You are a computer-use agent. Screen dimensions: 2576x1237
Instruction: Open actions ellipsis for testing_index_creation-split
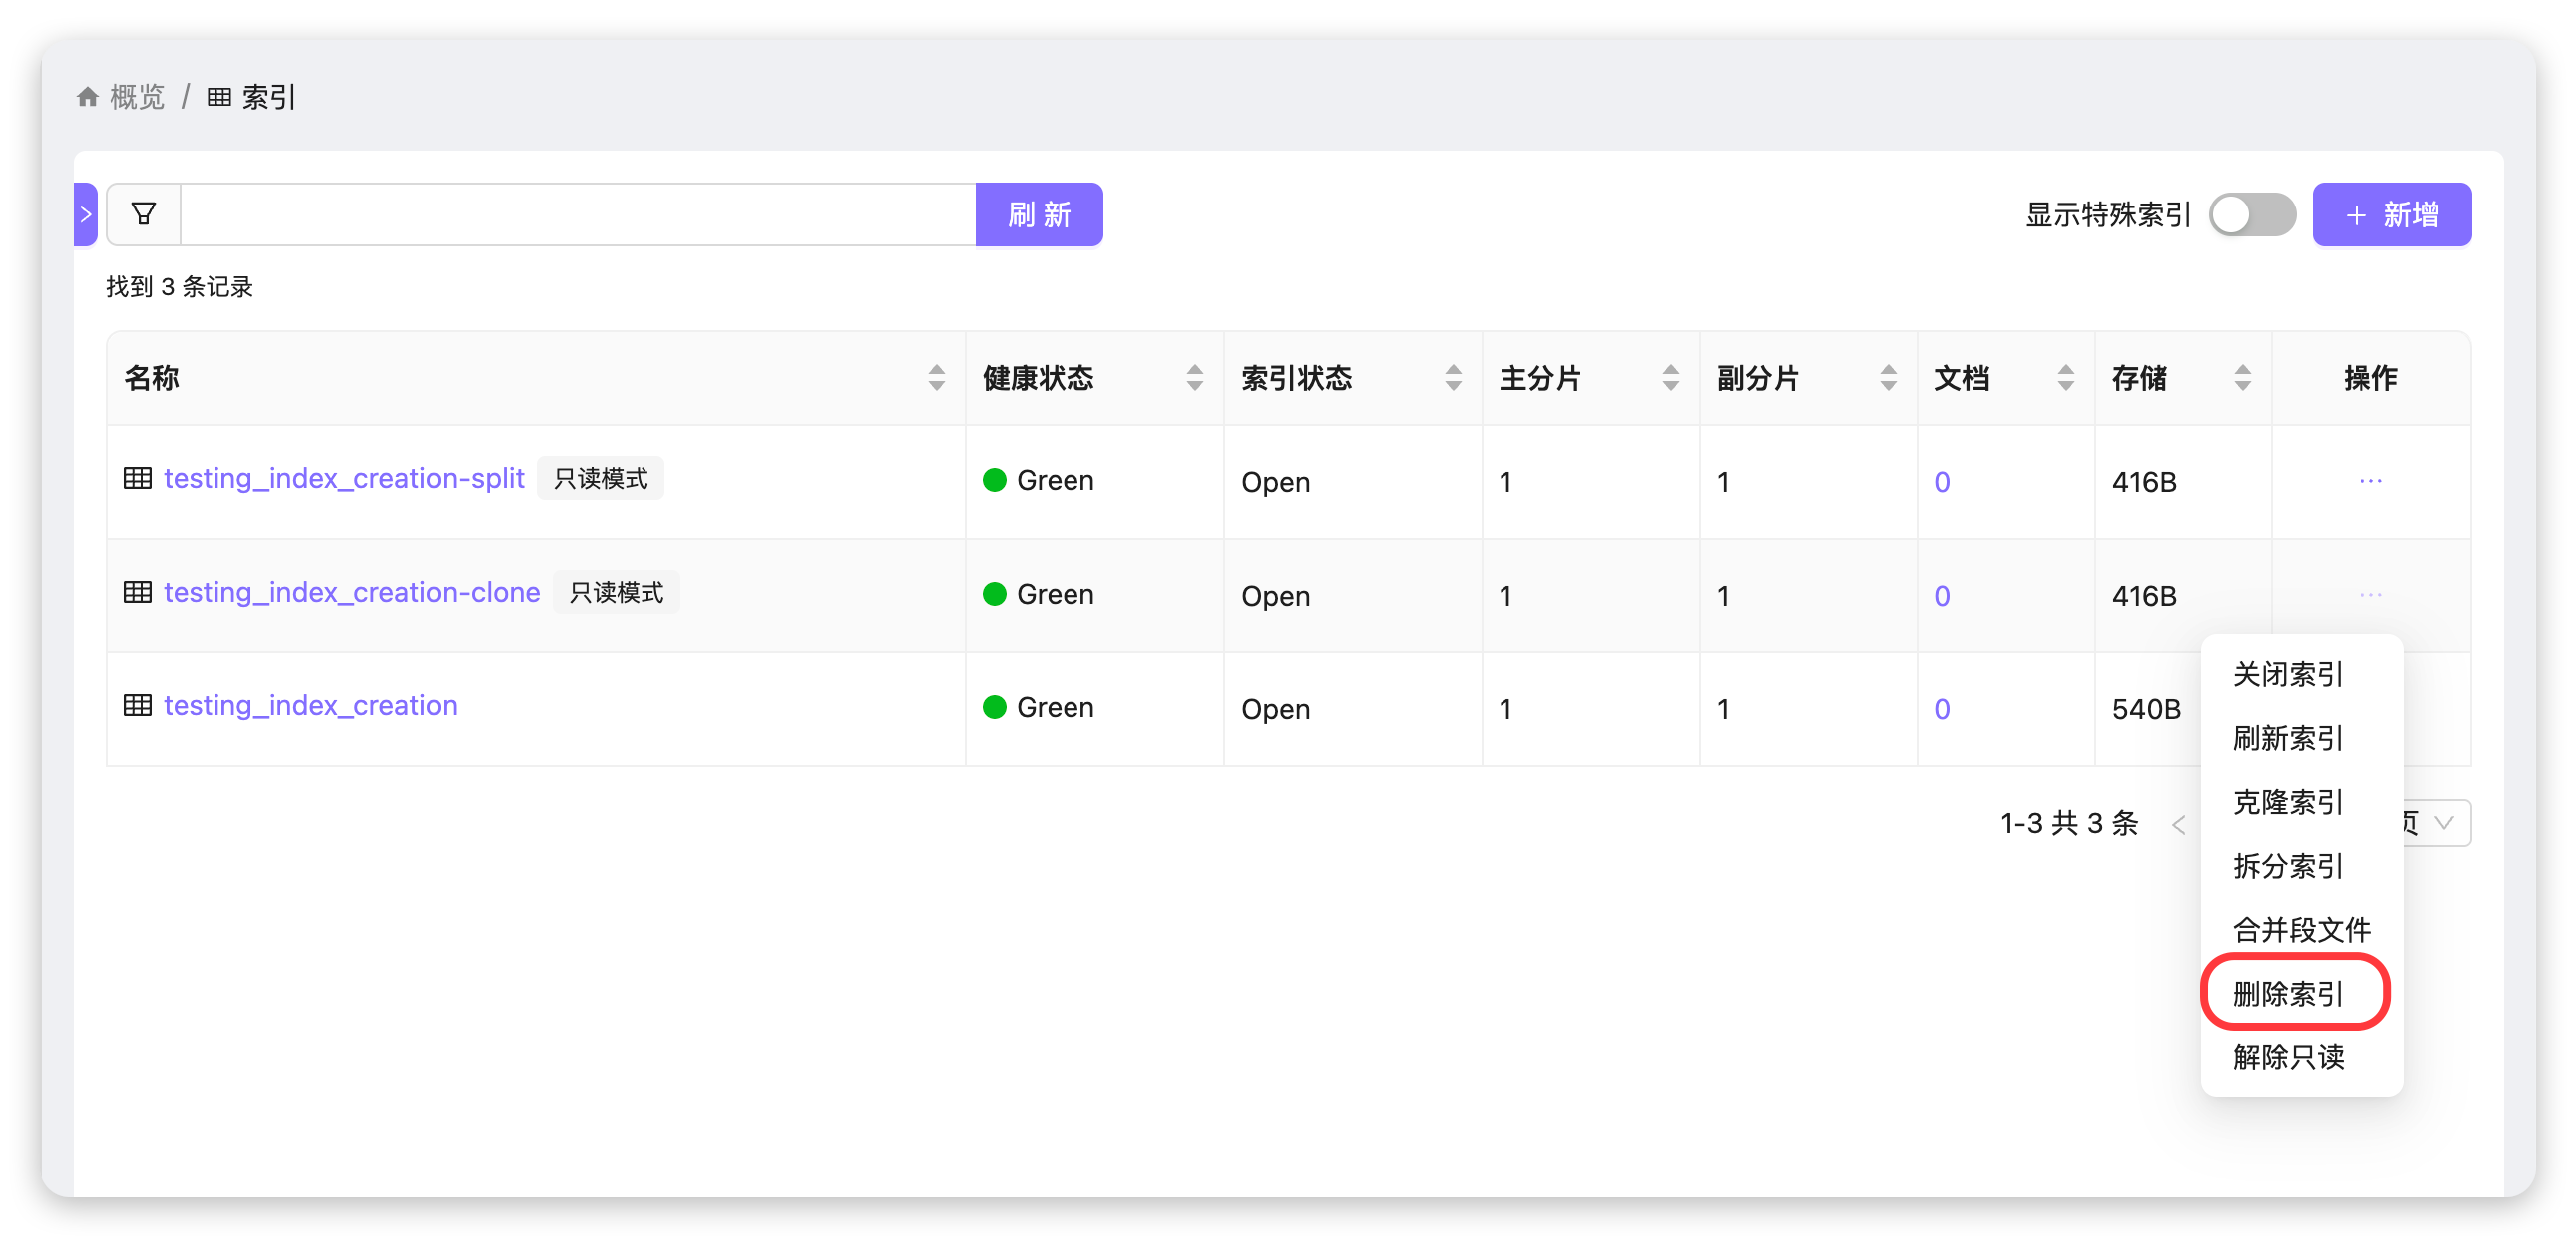pyautogui.click(x=2370, y=481)
